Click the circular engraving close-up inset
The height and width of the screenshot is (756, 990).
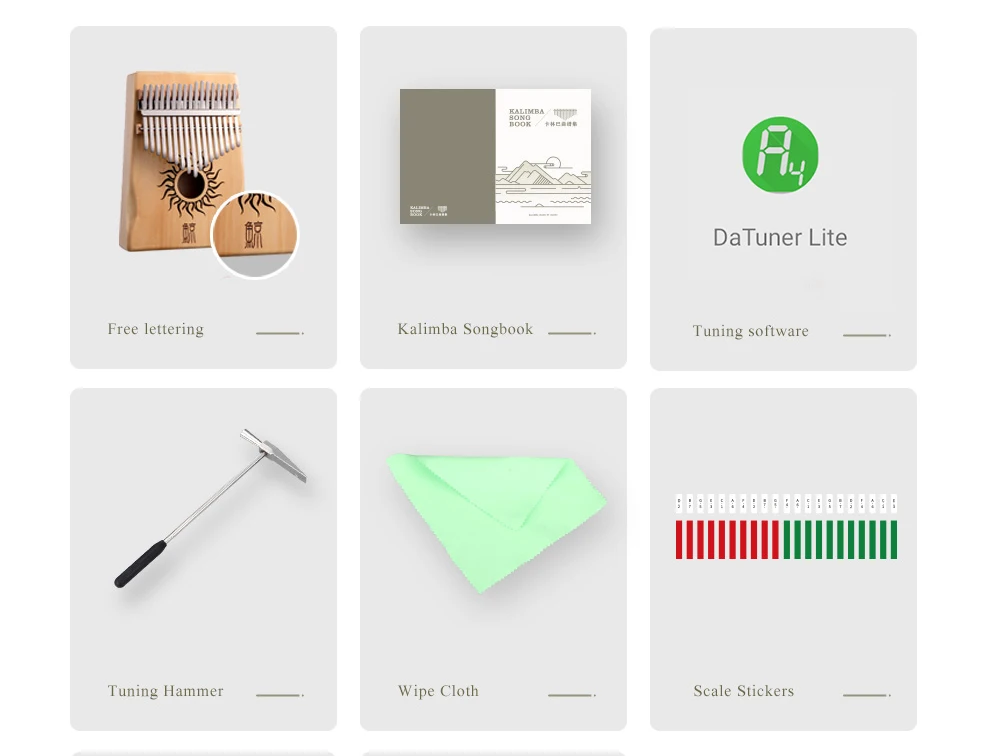254,234
